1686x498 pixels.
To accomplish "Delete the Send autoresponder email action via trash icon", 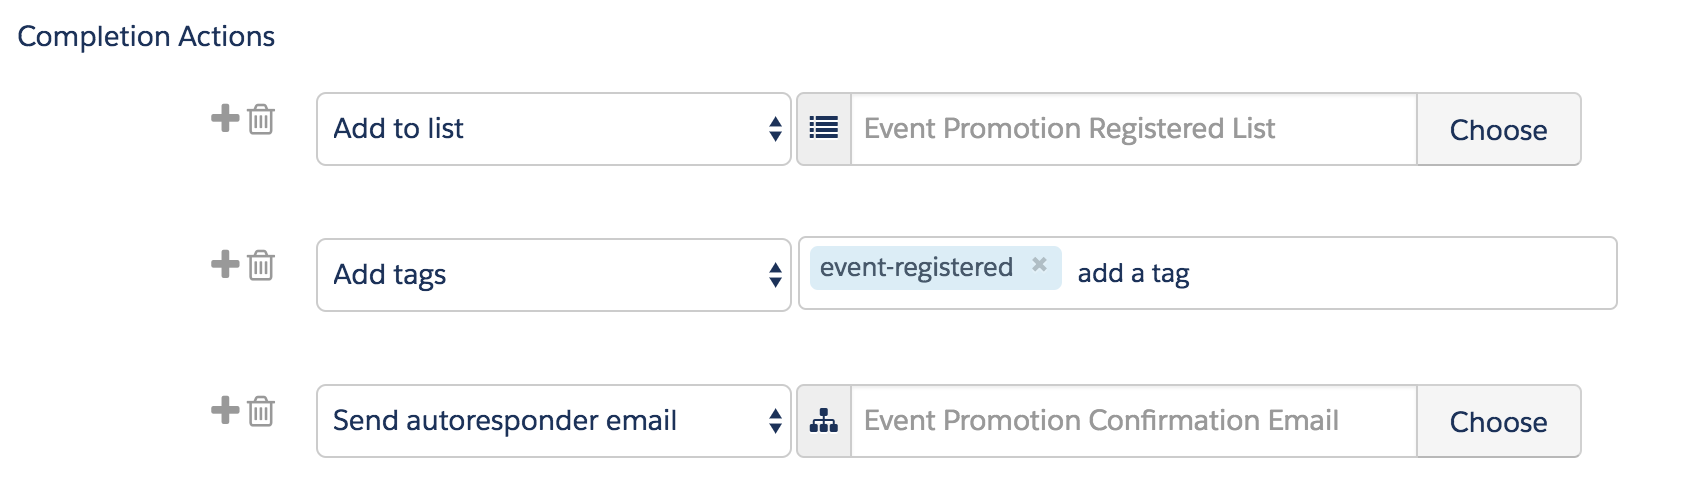I will [x=261, y=411].
